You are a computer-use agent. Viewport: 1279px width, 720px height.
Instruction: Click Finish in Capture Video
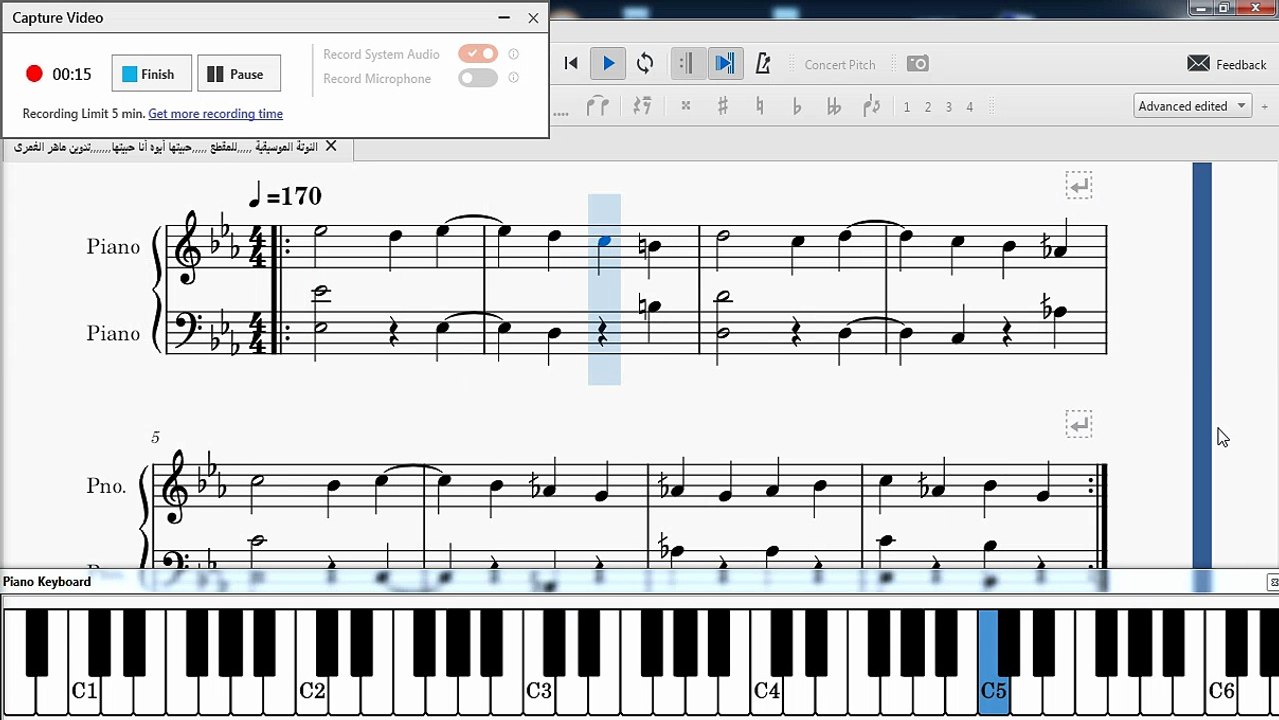[151, 74]
